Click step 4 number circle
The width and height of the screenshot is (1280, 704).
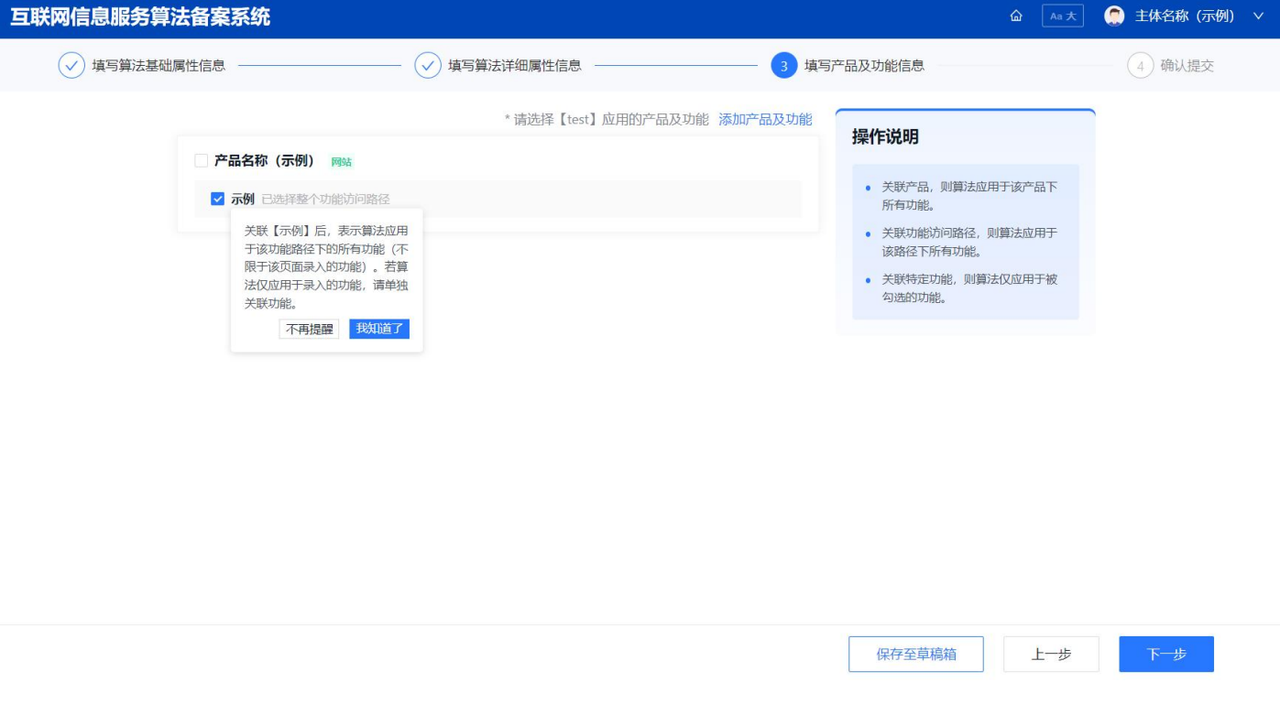coord(1140,65)
